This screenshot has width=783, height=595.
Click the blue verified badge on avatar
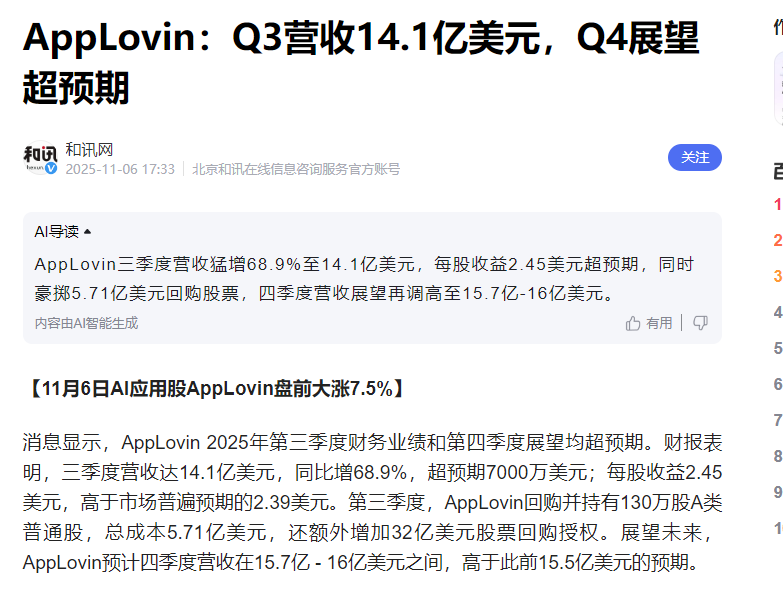click(x=51, y=169)
